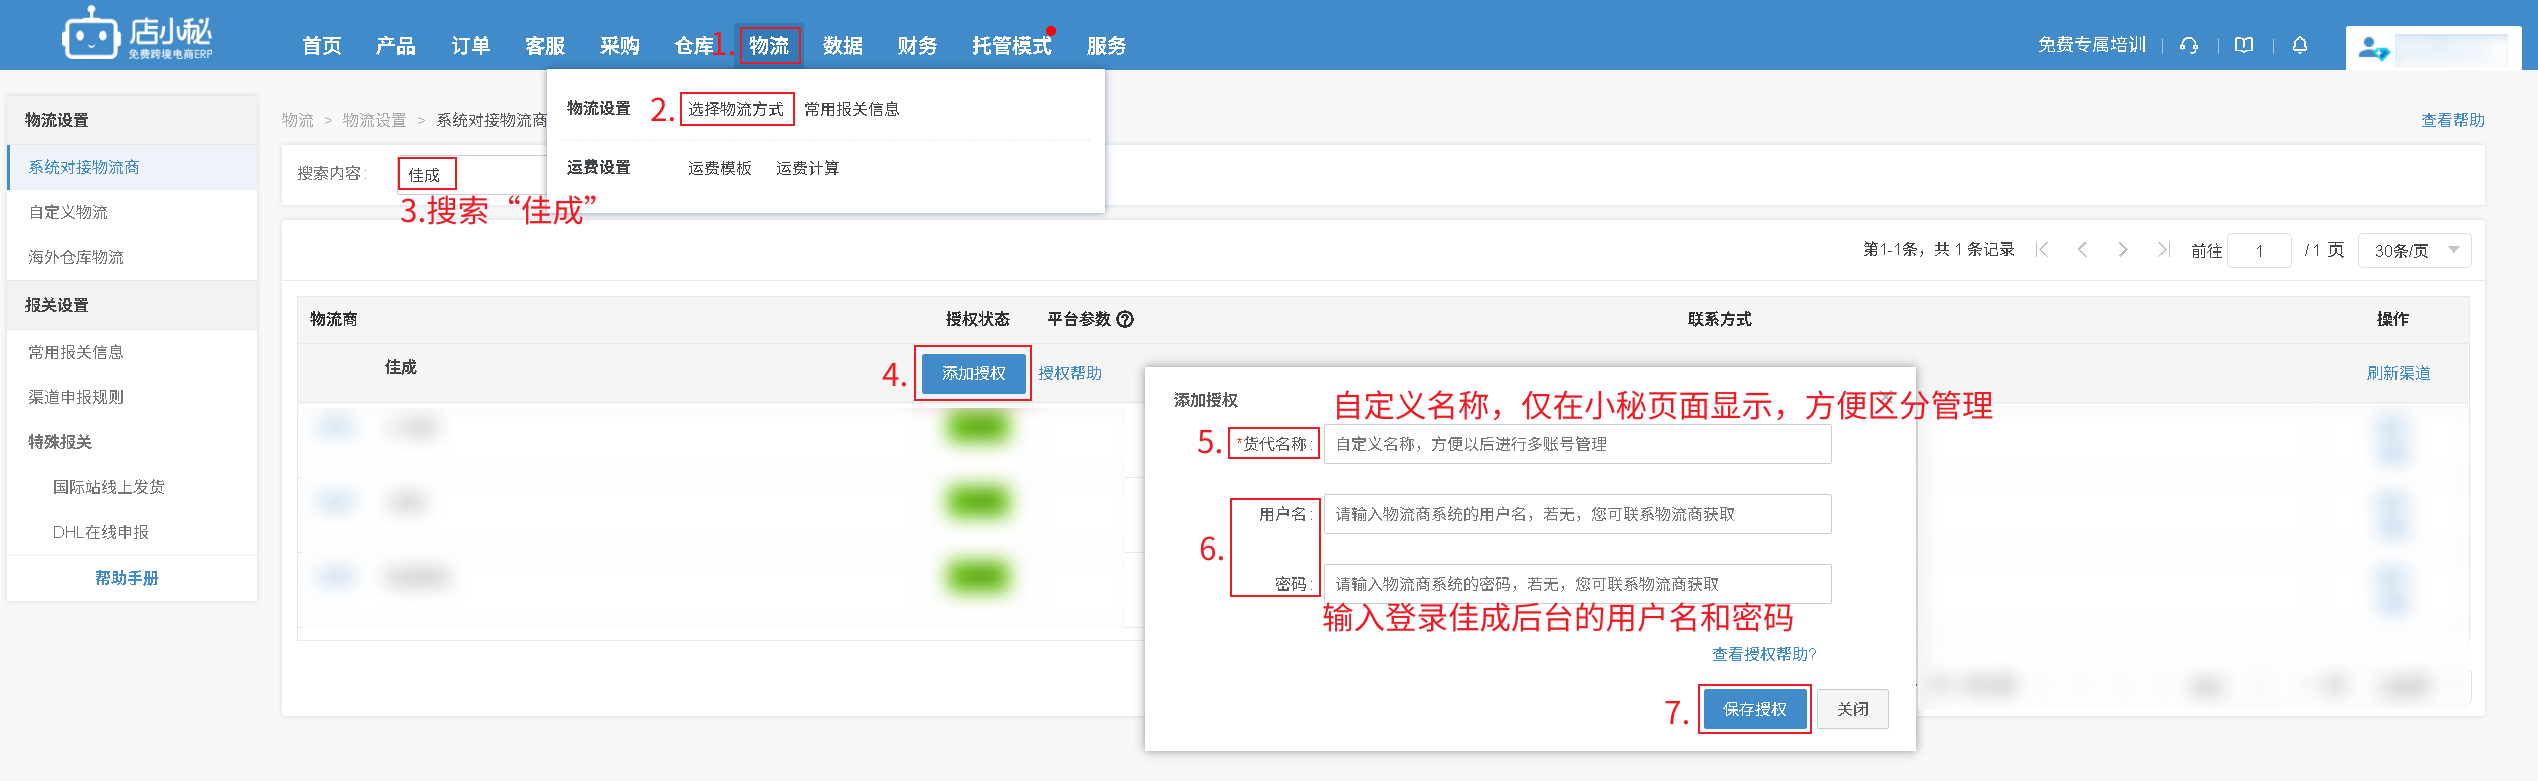Click the 添加授权 button
The width and height of the screenshot is (2538, 781).
(x=973, y=373)
